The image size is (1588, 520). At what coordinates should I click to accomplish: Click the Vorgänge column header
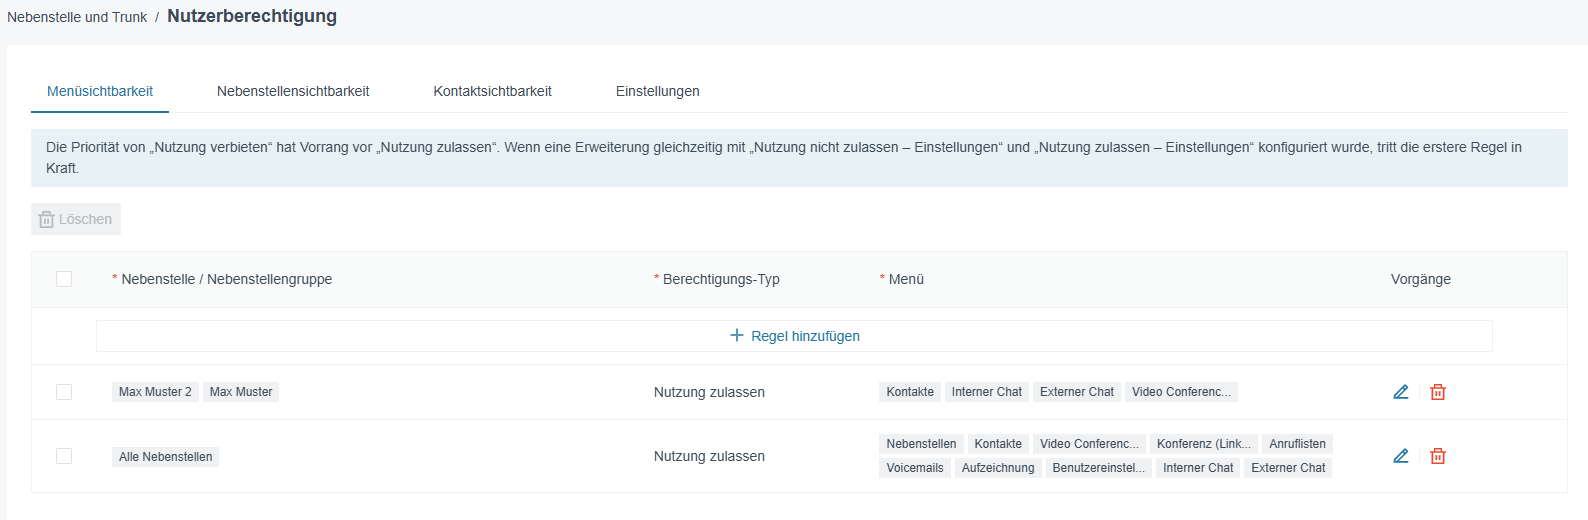1421,279
